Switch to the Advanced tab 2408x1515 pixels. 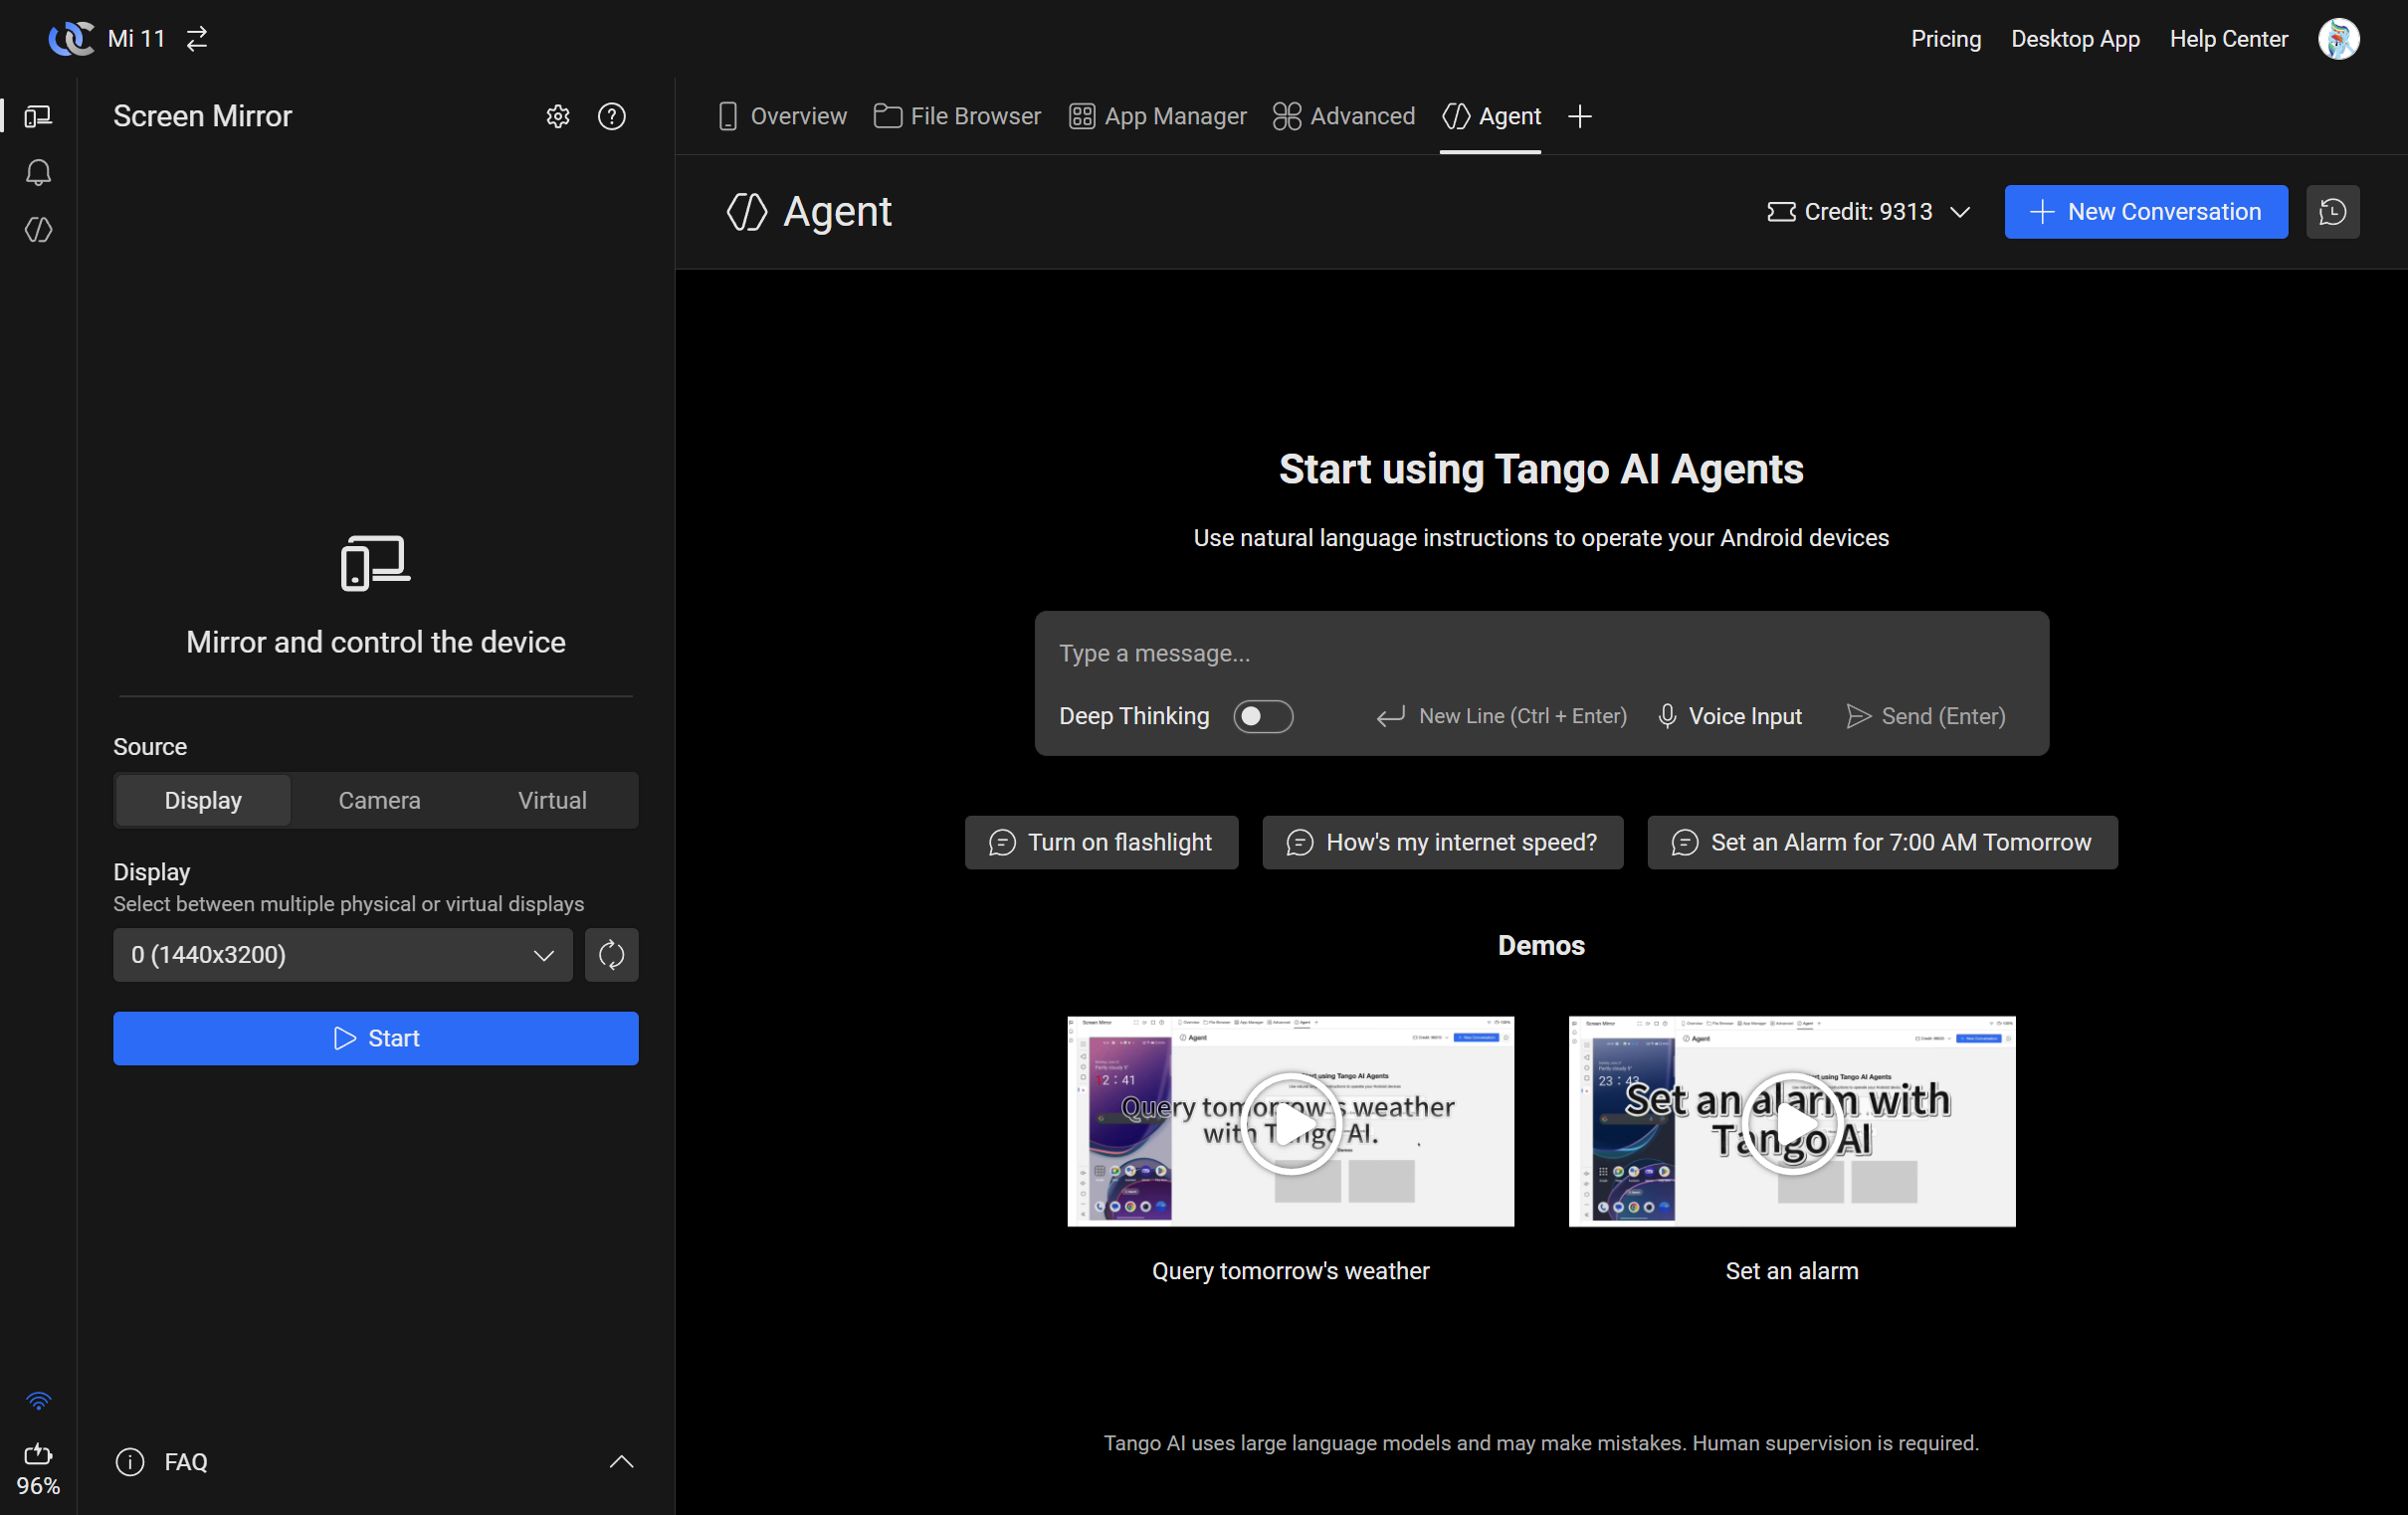pyautogui.click(x=1343, y=116)
